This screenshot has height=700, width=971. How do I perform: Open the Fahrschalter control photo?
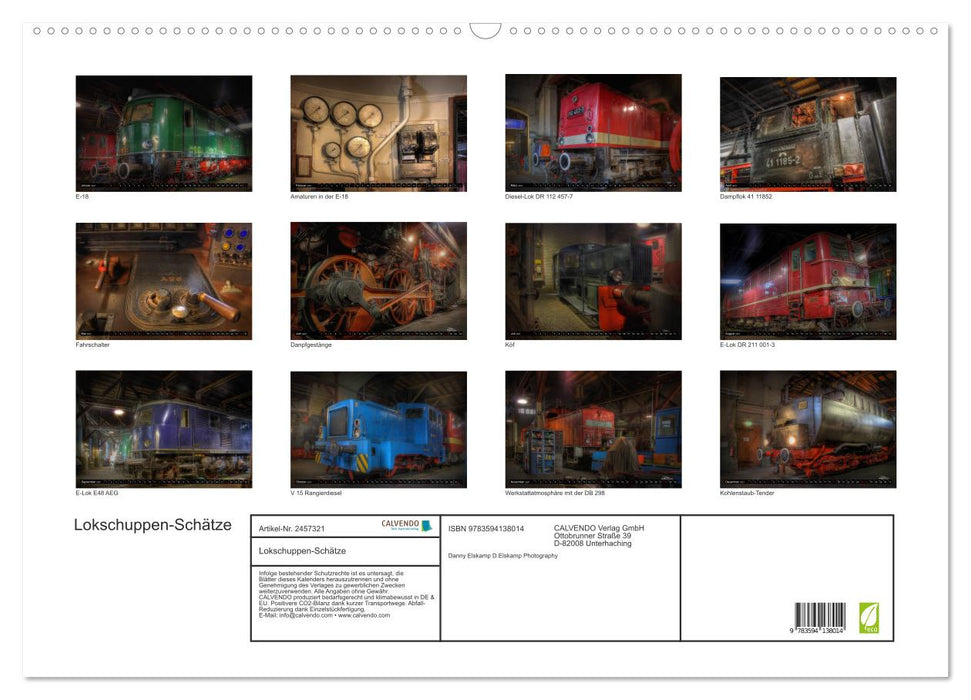[164, 281]
